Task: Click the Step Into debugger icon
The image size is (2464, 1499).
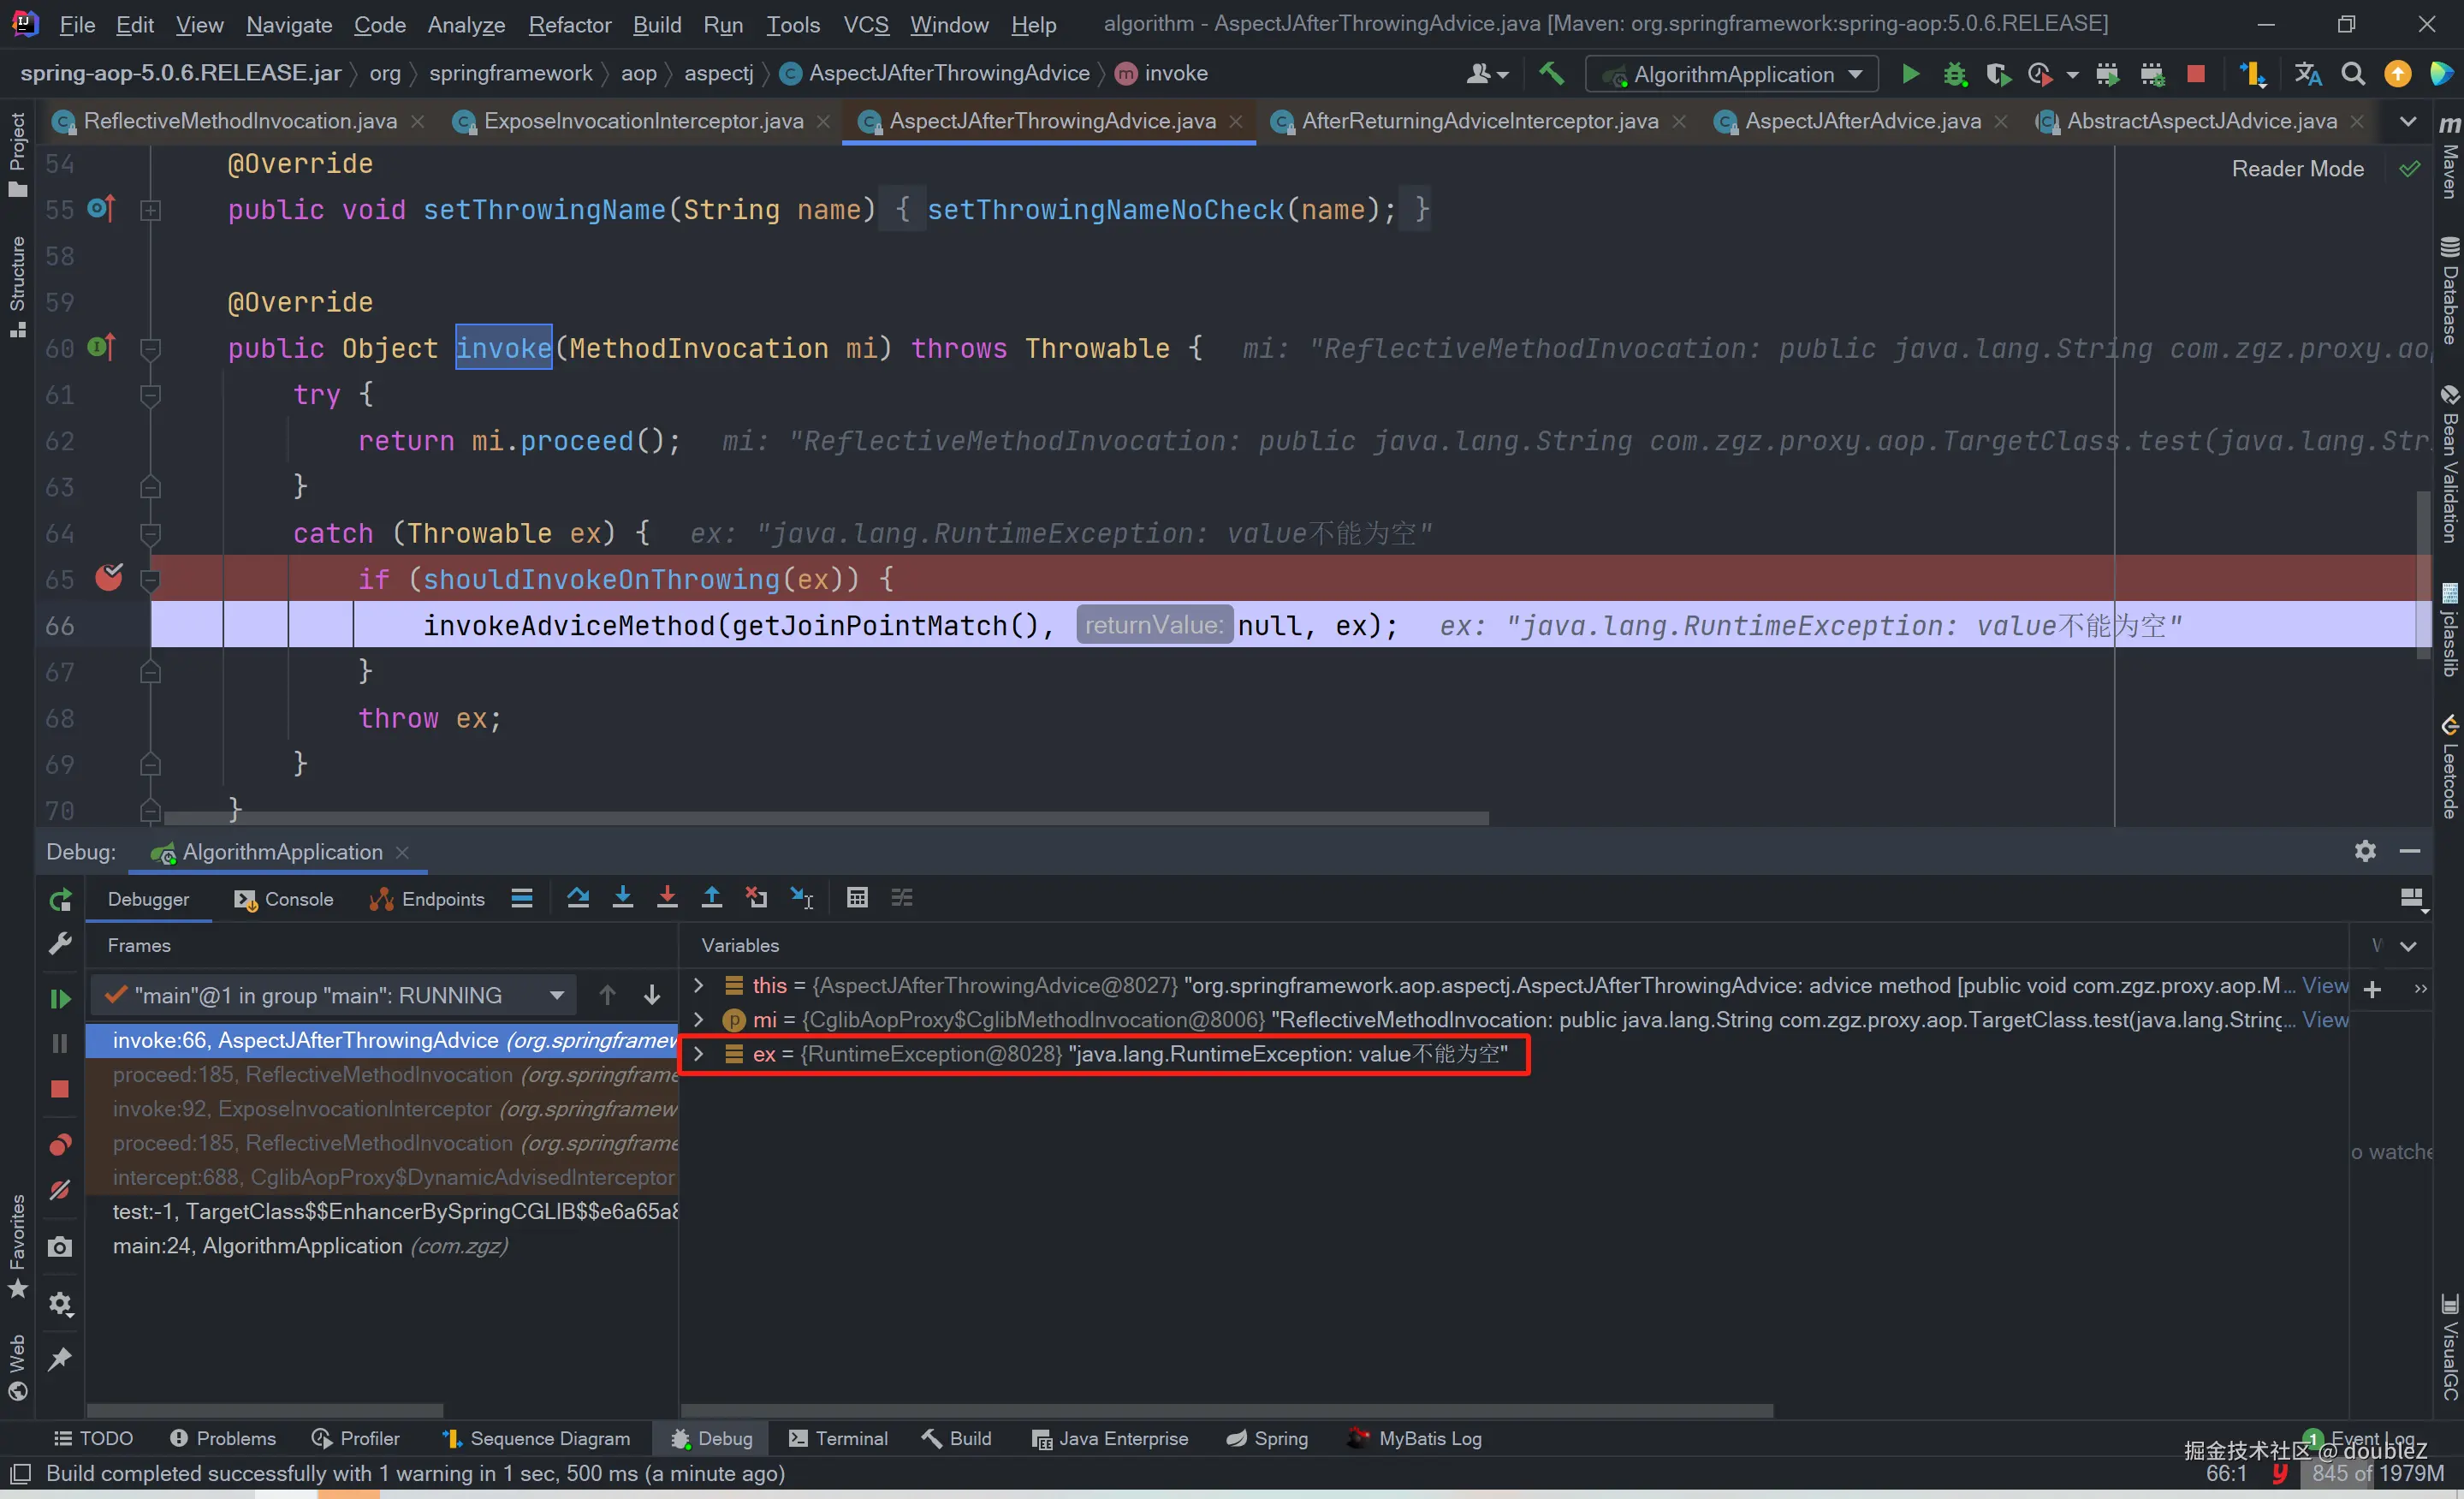Action: [622, 898]
